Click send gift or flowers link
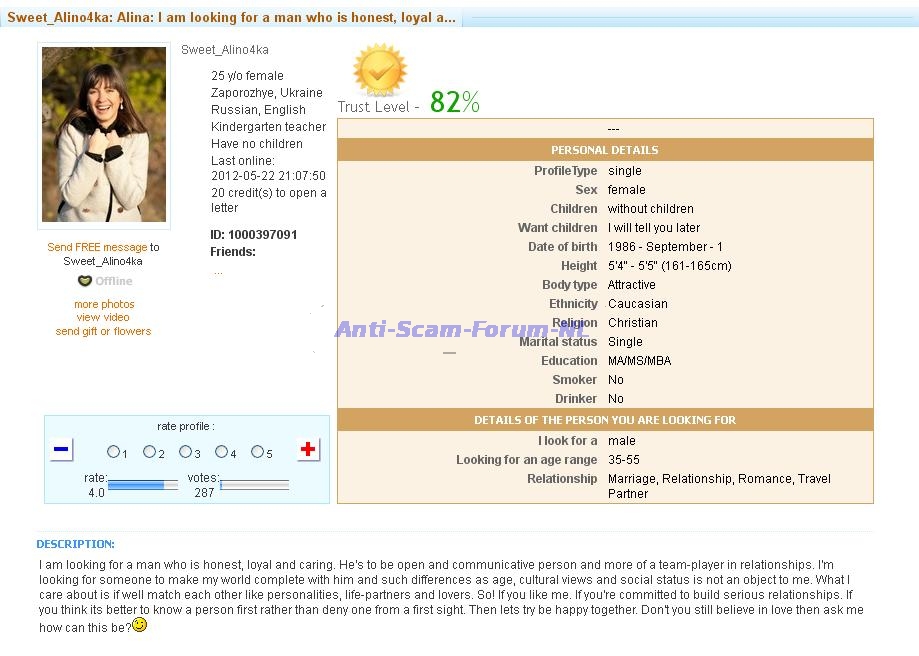The image size is (919, 656). (x=103, y=331)
